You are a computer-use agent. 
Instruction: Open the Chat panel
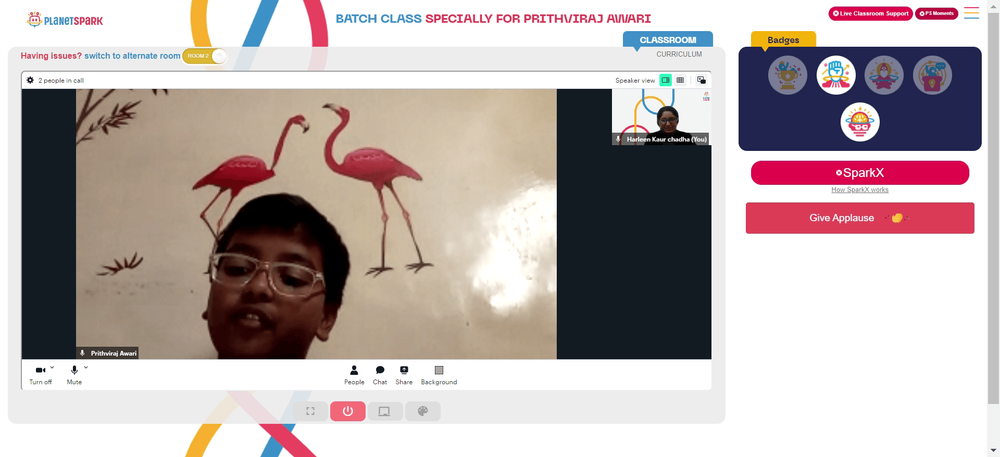(x=379, y=375)
